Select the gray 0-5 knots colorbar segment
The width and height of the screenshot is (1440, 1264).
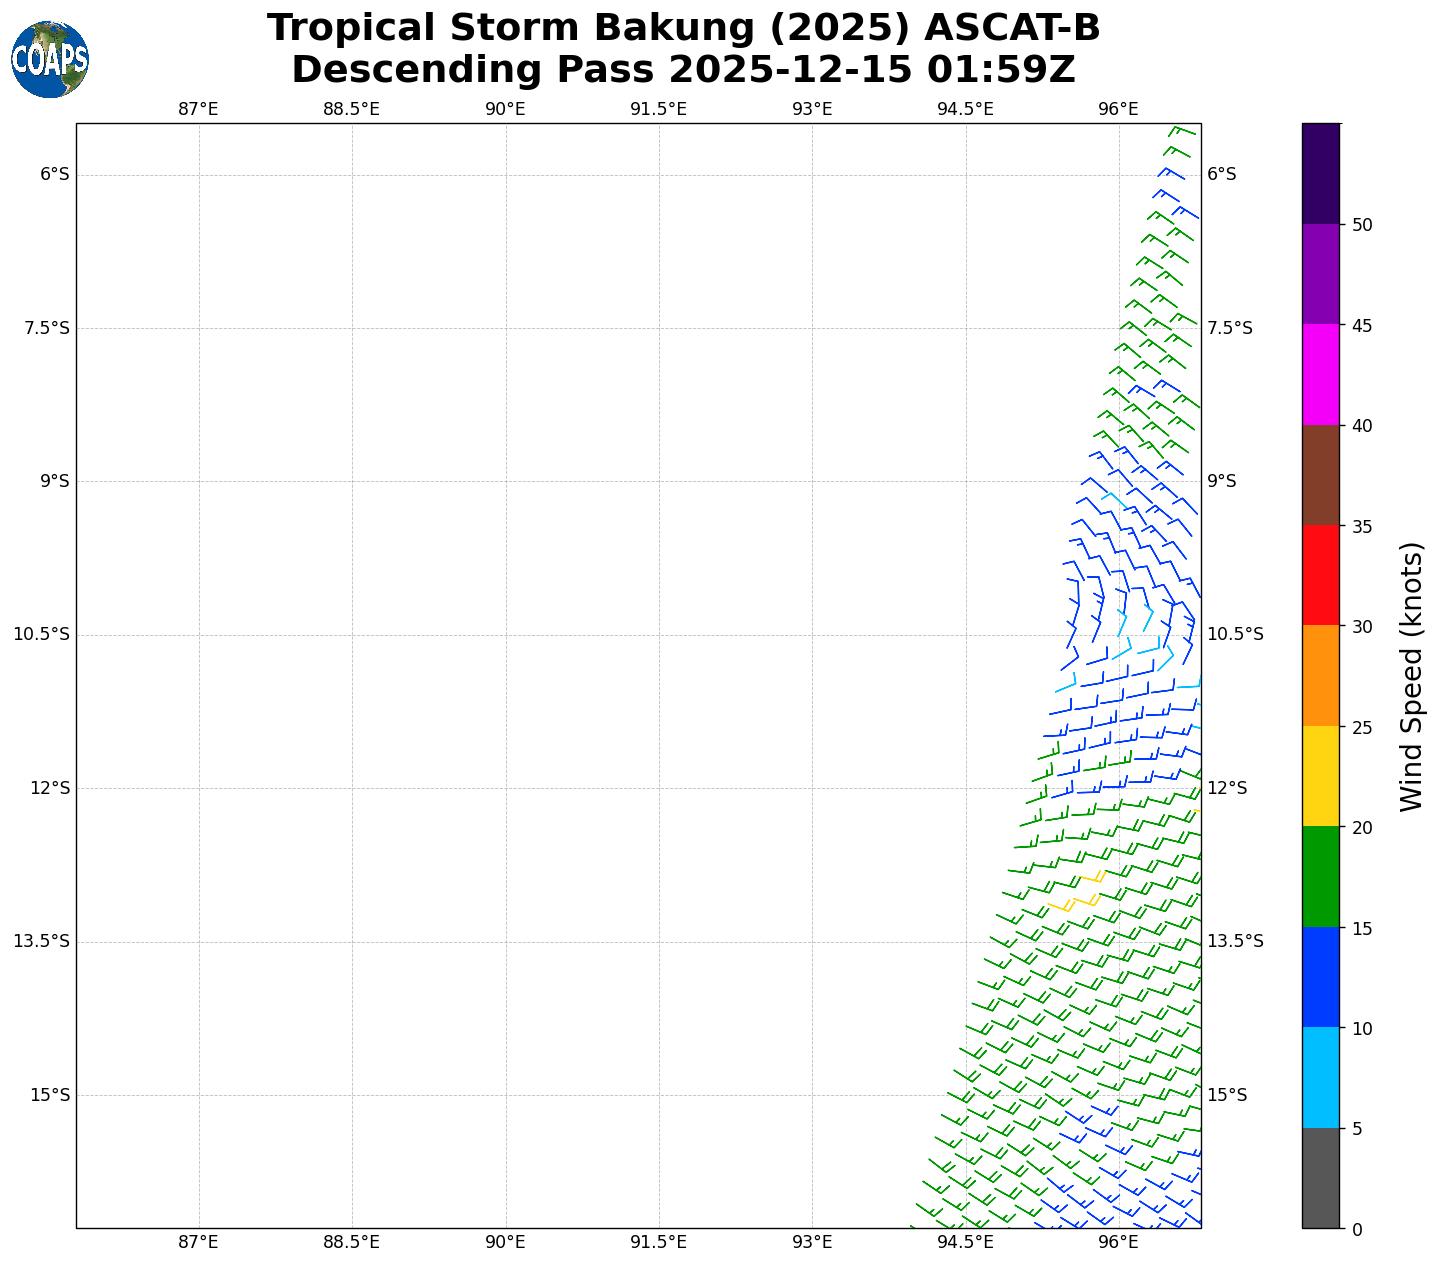point(1320,1178)
